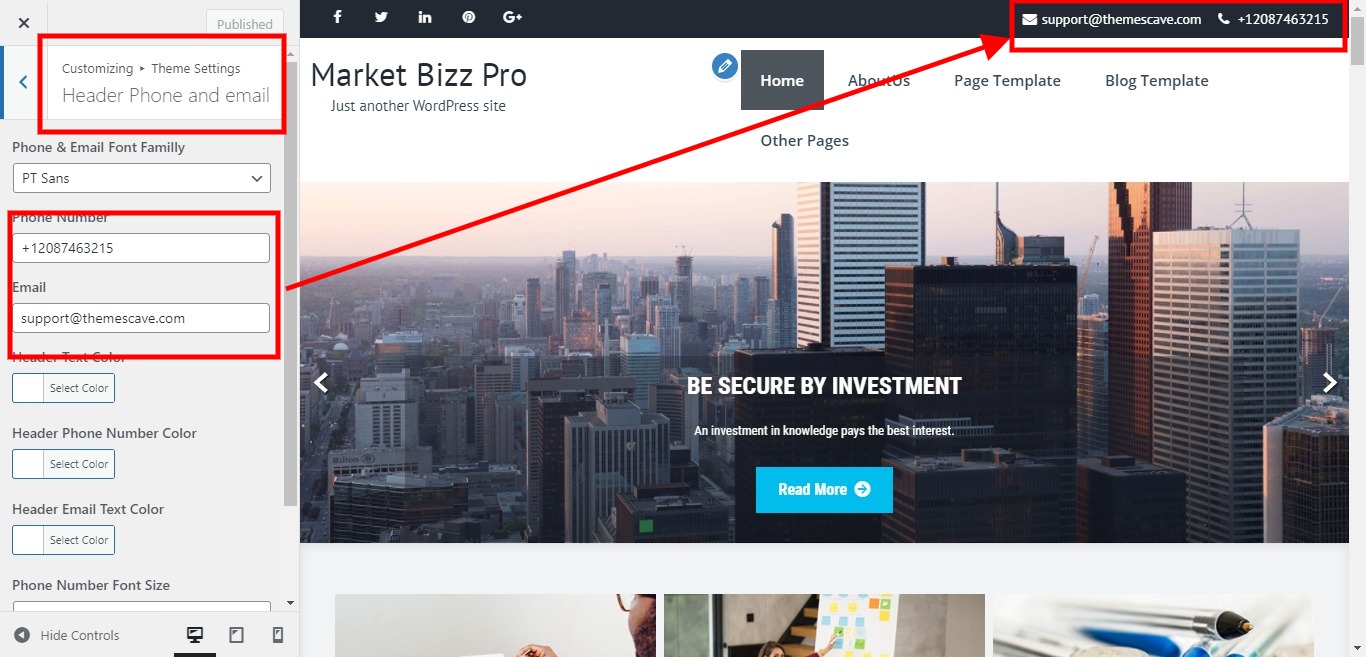Click the Google Plus icon
The width and height of the screenshot is (1366, 657).
pos(513,17)
